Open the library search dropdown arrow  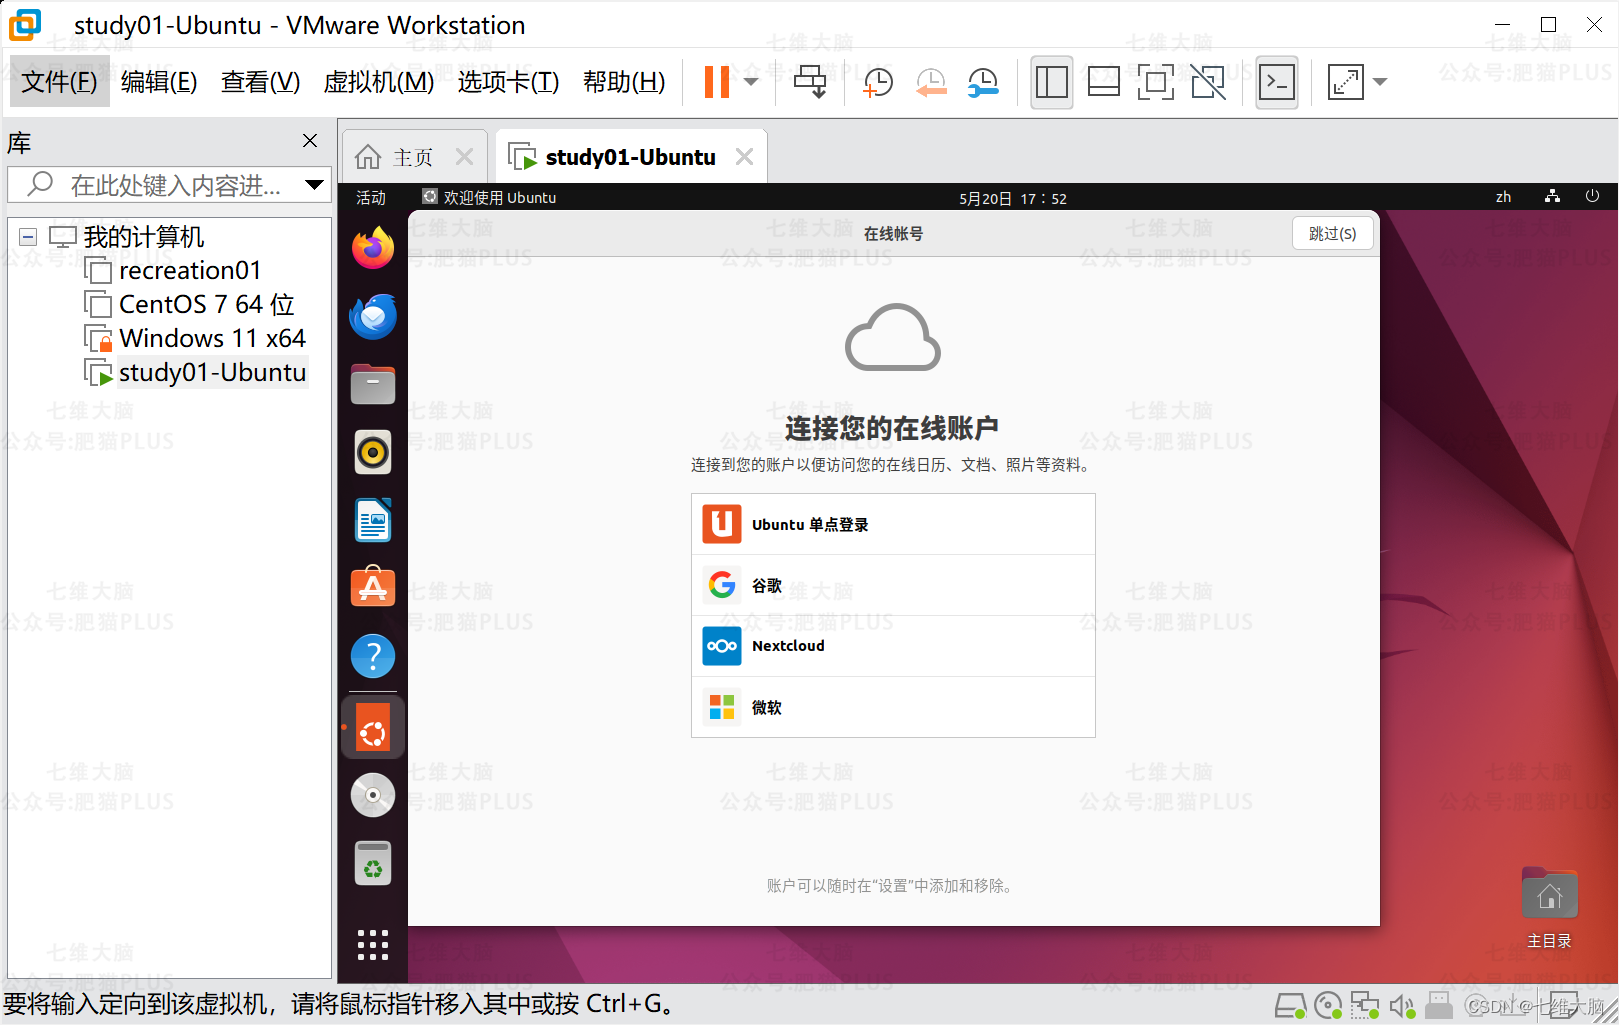[314, 185]
